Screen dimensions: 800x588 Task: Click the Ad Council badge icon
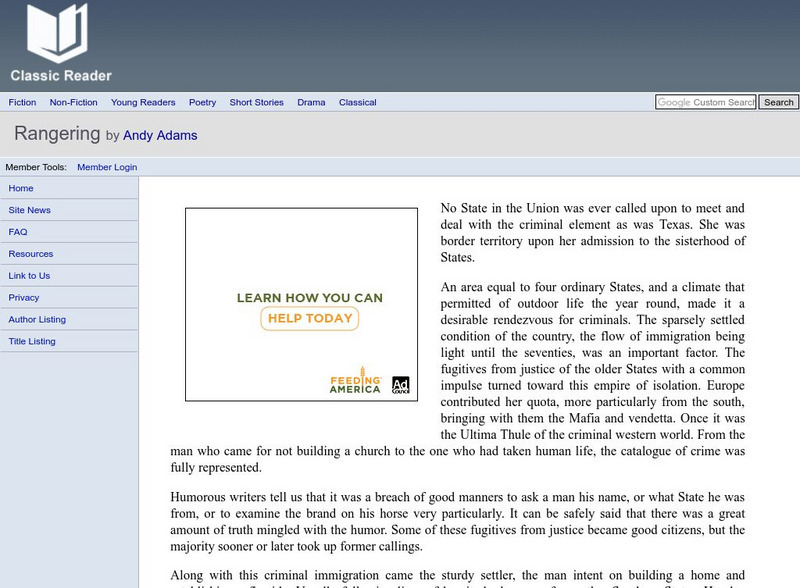coord(401,385)
